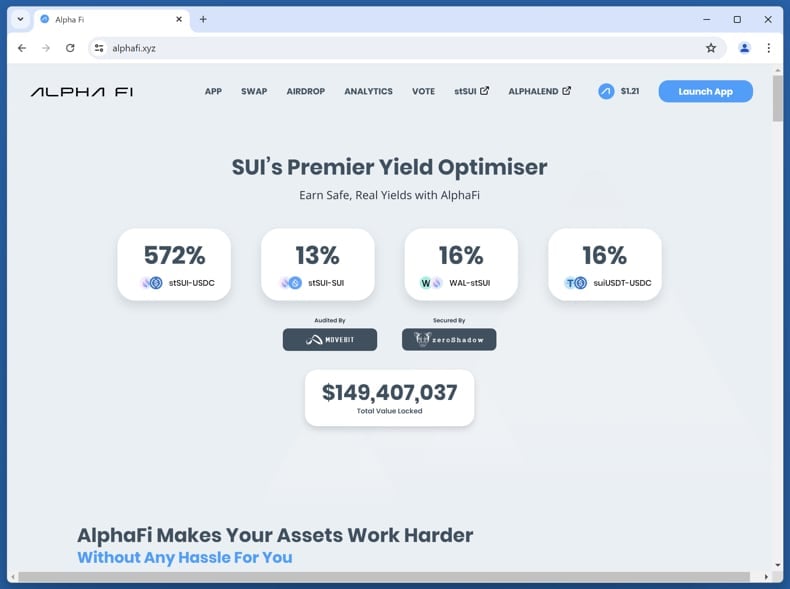Click the stSUI-USDC token pair icon
The width and height of the screenshot is (790, 589).
[152, 283]
